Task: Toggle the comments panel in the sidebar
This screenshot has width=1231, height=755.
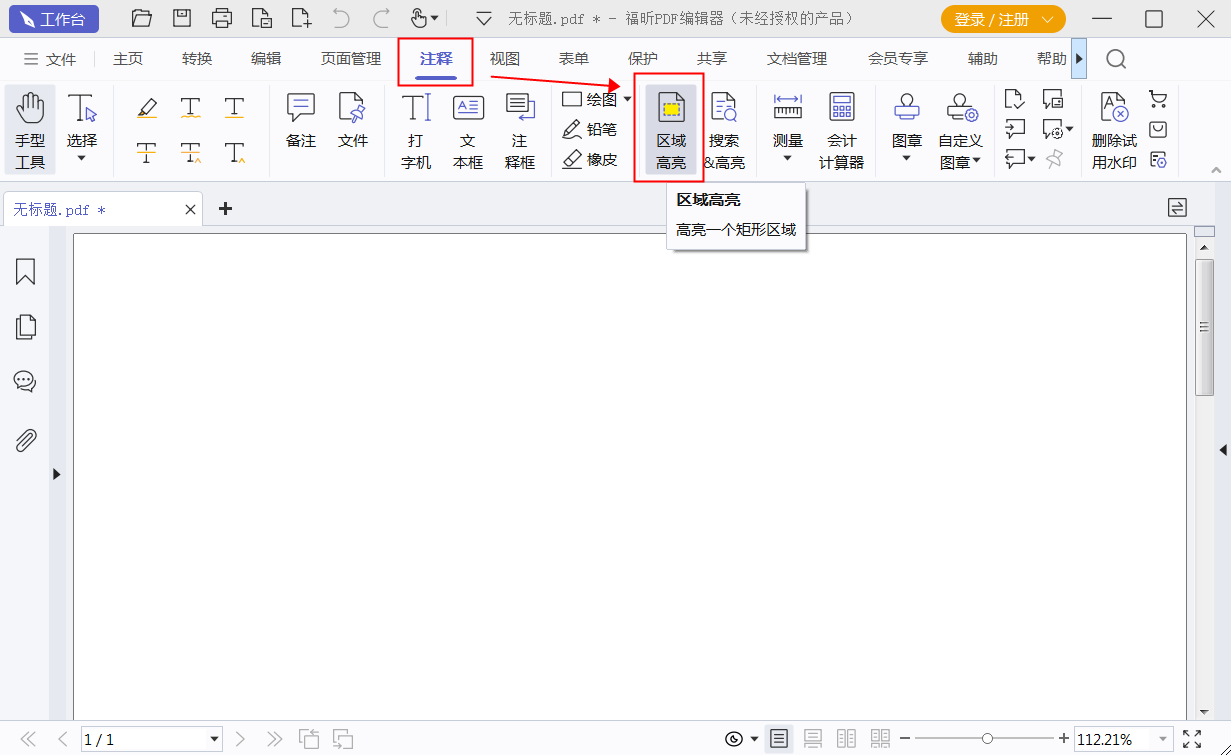Action: click(25, 381)
